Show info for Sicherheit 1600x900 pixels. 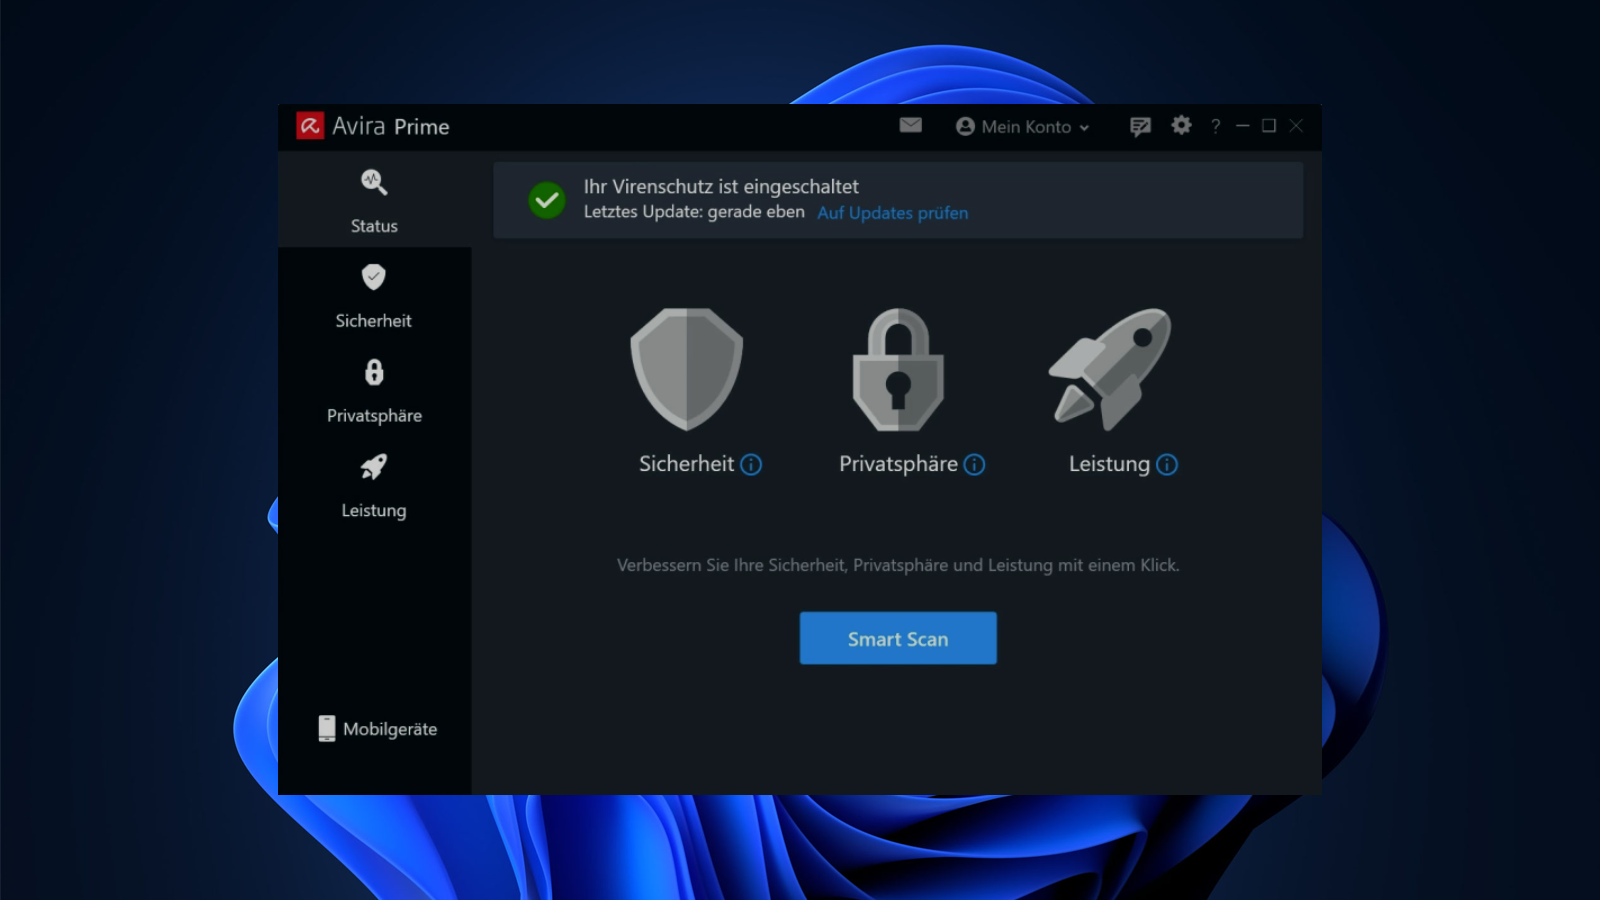click(751, 465)
